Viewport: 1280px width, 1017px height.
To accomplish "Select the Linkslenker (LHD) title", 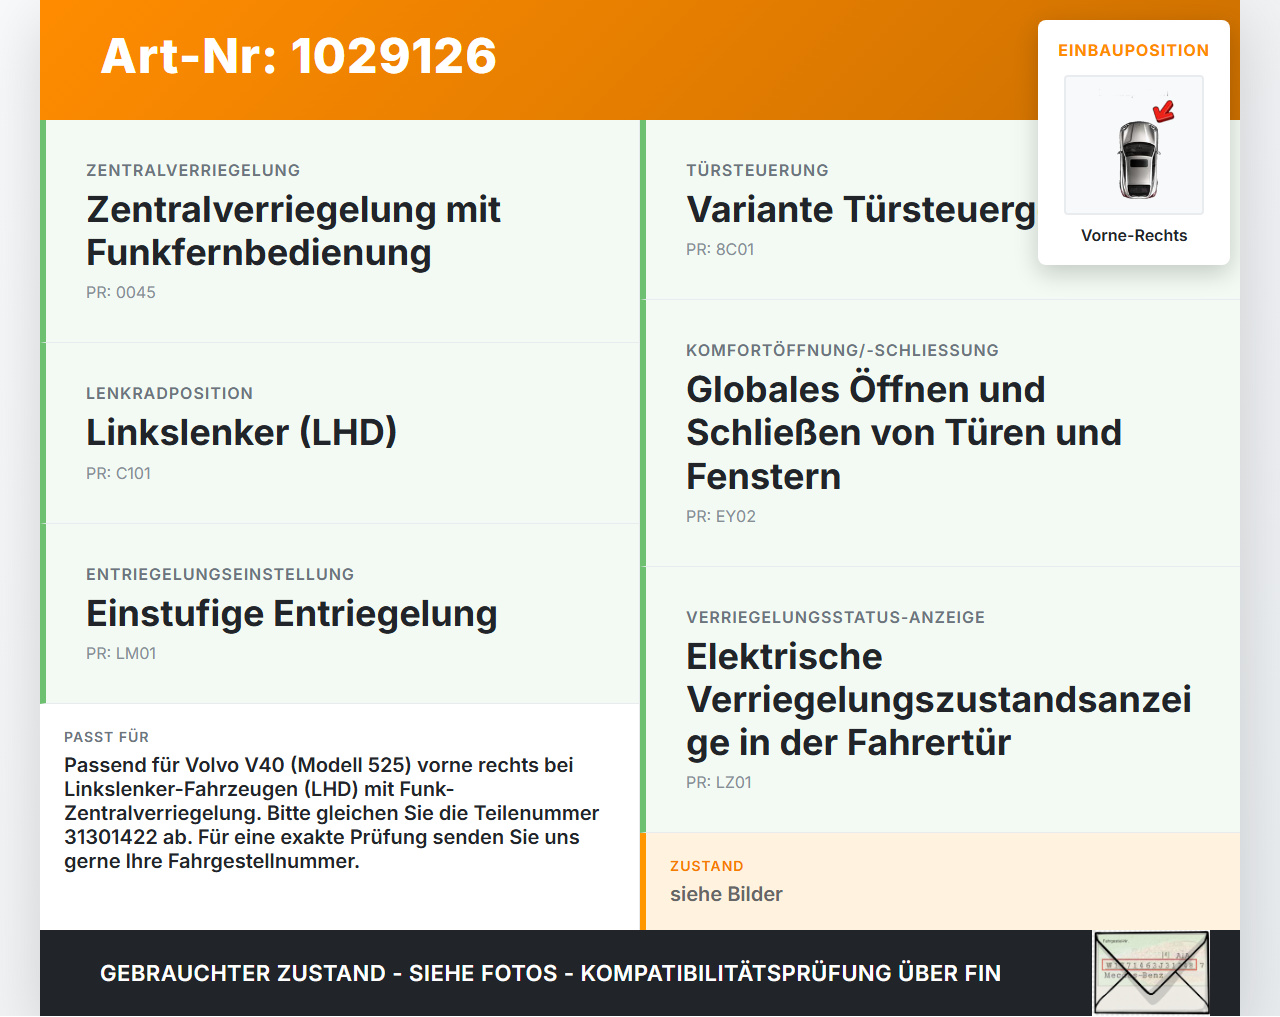I will tap(242, 432).
